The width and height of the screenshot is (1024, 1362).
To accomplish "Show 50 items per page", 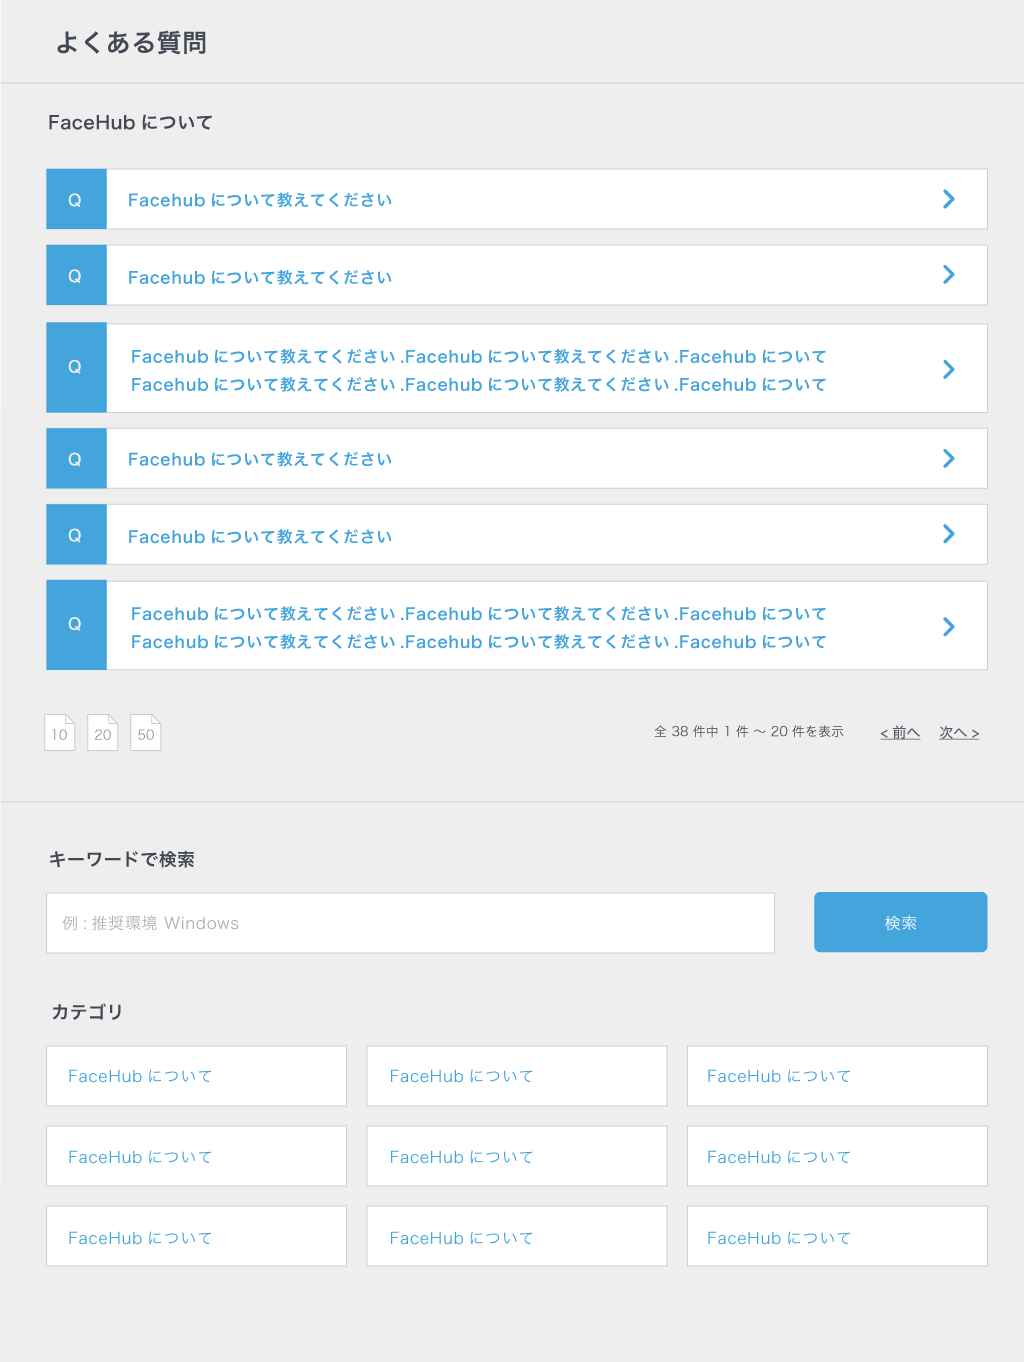I will [x=146, y=733].
